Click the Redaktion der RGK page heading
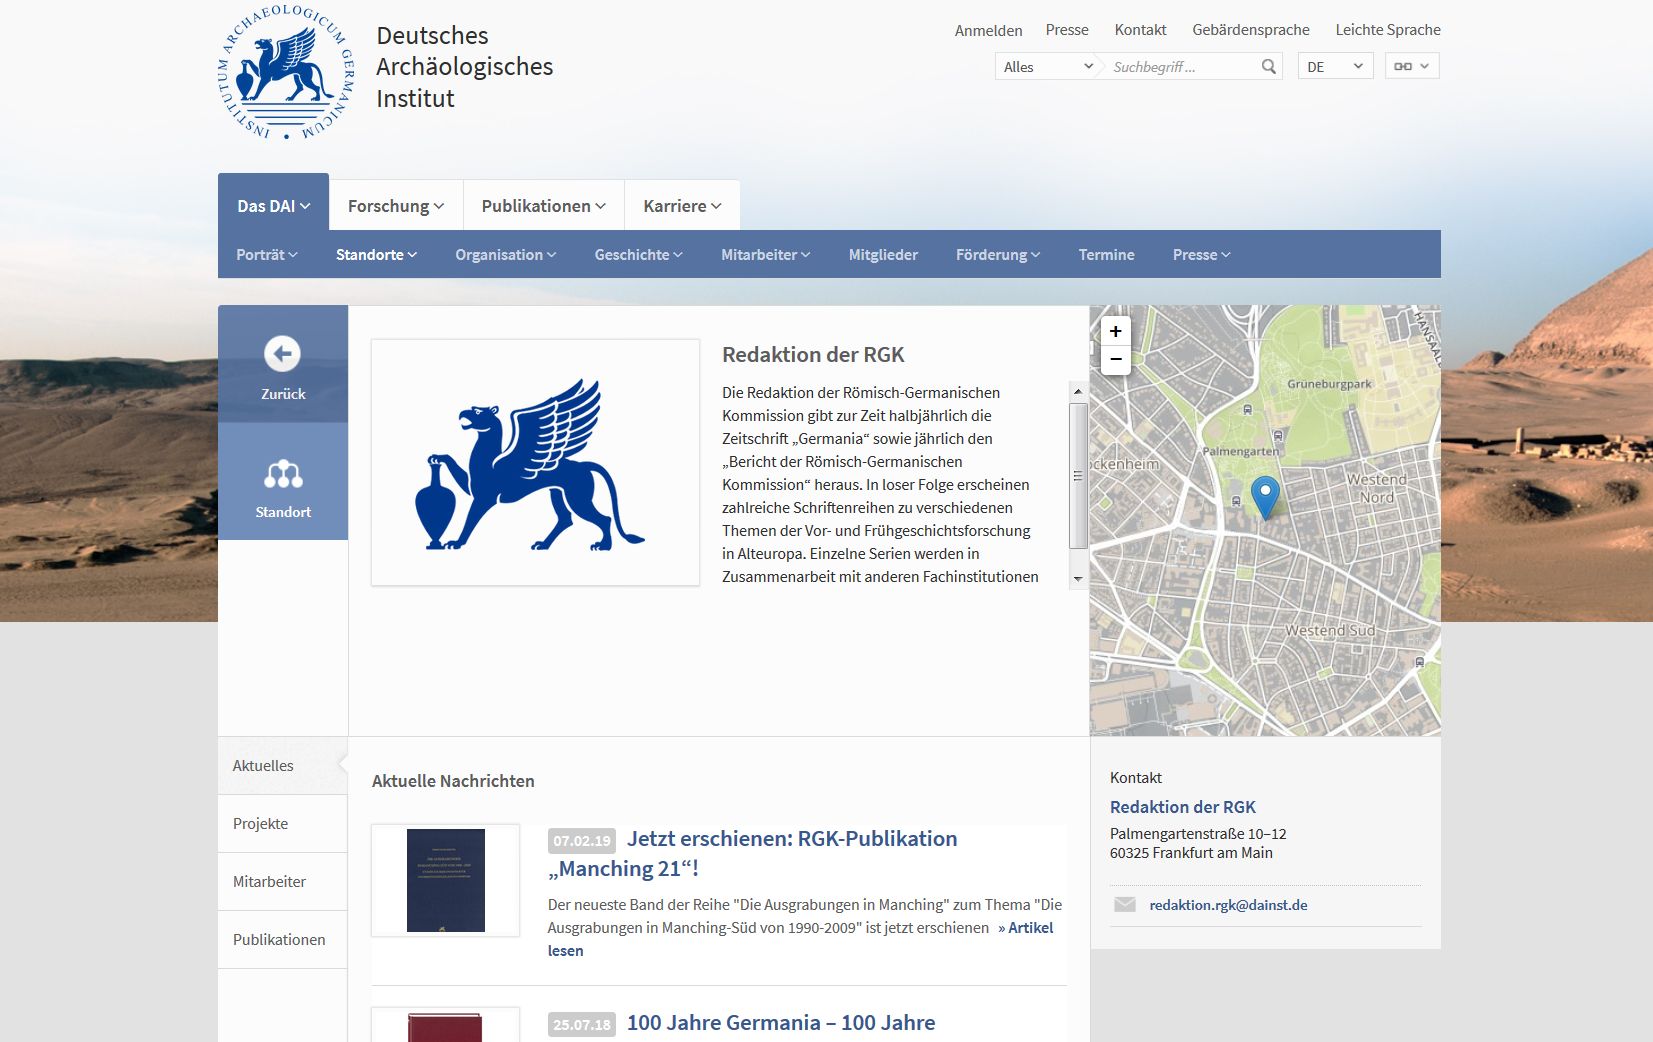Viewport: 1653px width, 1042px height. point(813,355)
